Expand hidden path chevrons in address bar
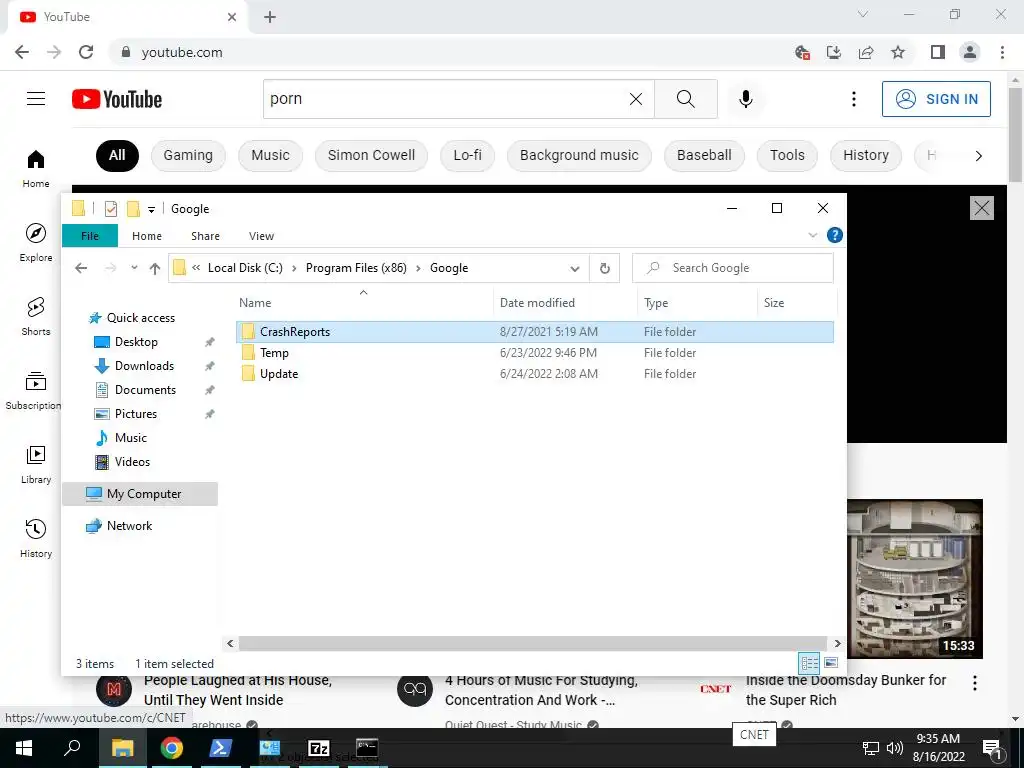The image size is (1024, 768). 196,268
